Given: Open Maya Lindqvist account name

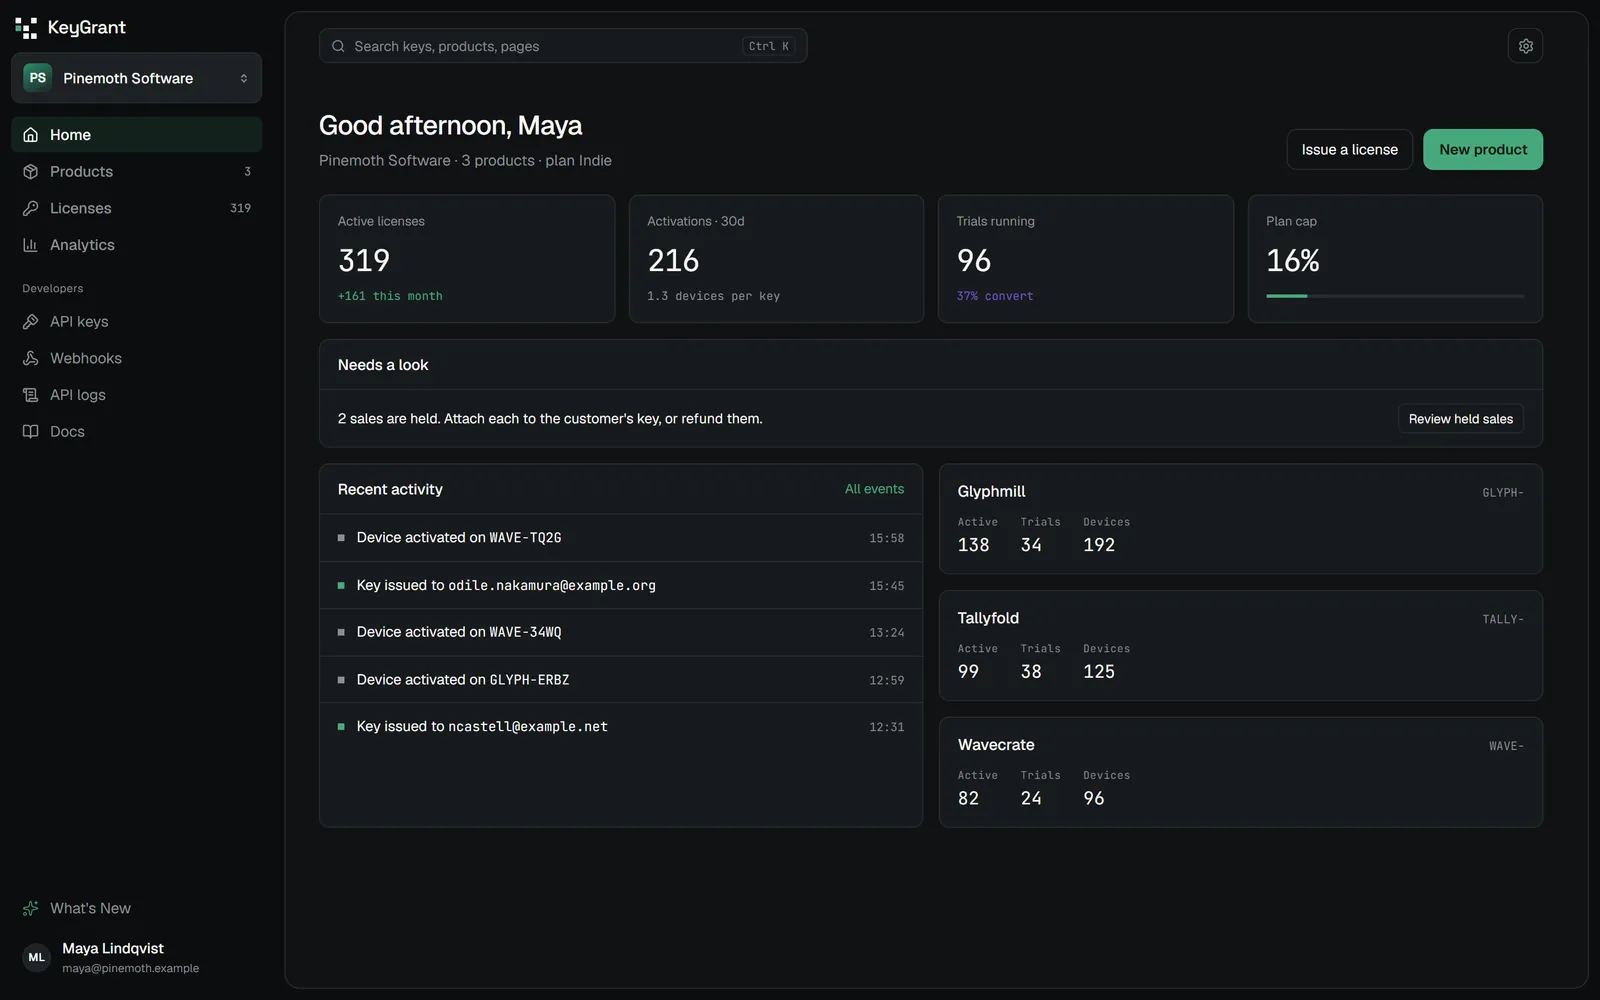Looking at the screenshot, I should coord(113,948).
